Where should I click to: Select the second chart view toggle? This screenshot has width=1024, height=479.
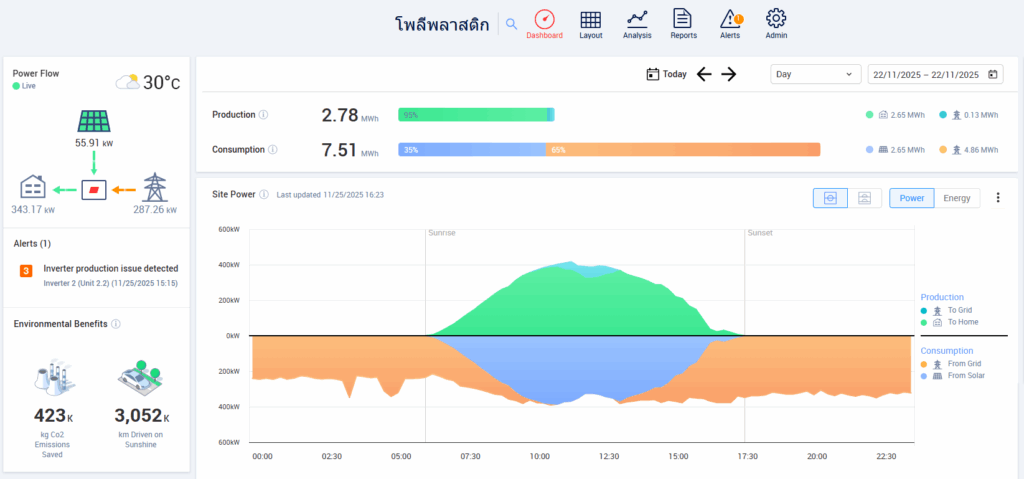click(x=864, y=198)
